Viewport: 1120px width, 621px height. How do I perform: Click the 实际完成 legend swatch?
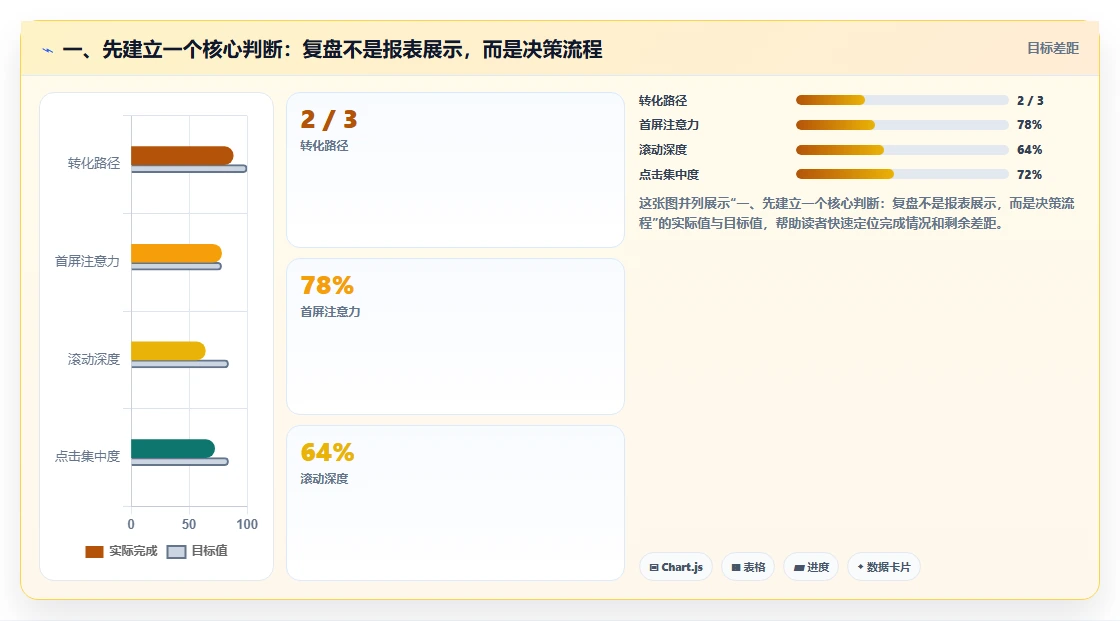94,552
